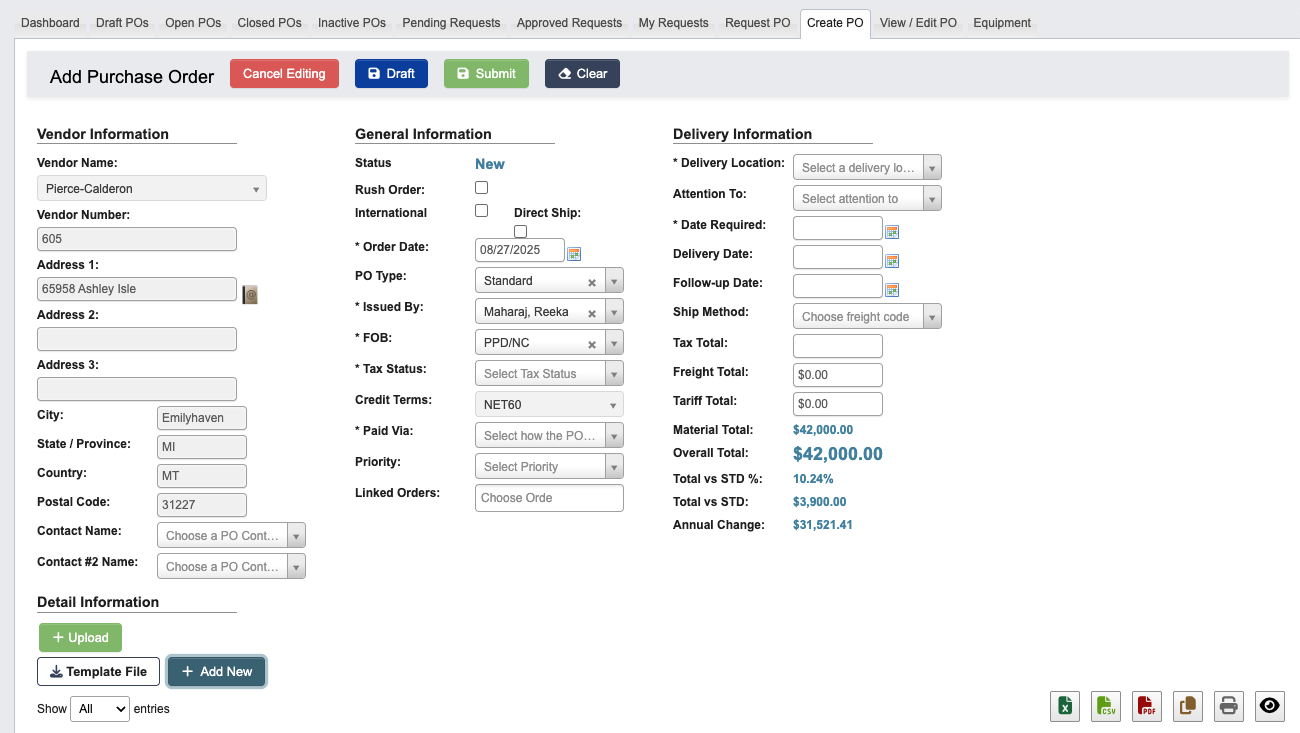
Task: Open the Delivery Location dropdown
Action: tap(867, 168)
